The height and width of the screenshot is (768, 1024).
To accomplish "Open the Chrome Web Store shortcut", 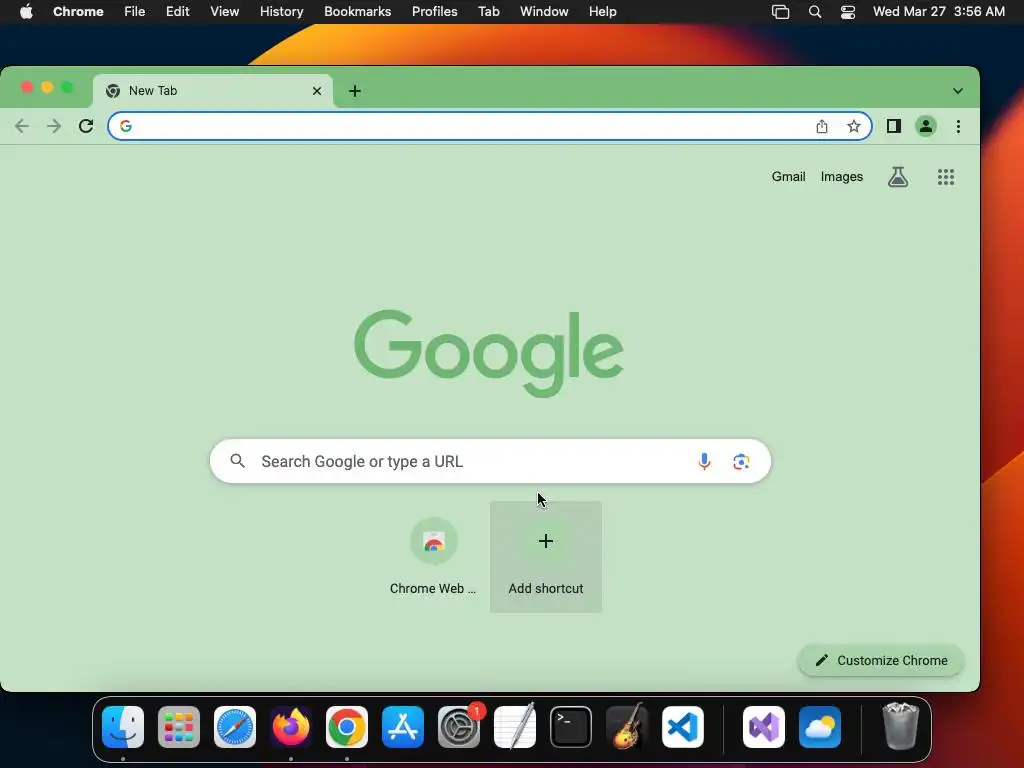I will click(434, 556).
